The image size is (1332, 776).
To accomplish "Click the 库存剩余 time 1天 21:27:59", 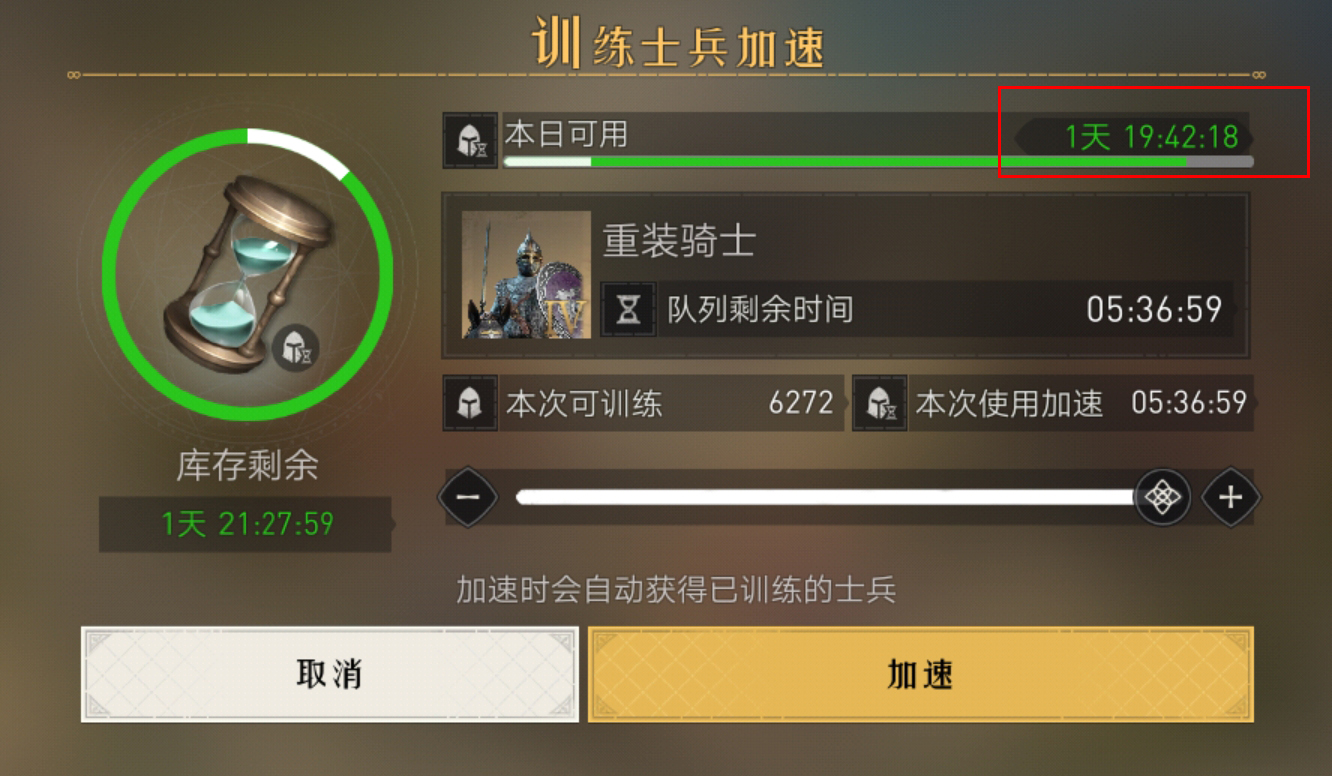I will click(247, 524).
